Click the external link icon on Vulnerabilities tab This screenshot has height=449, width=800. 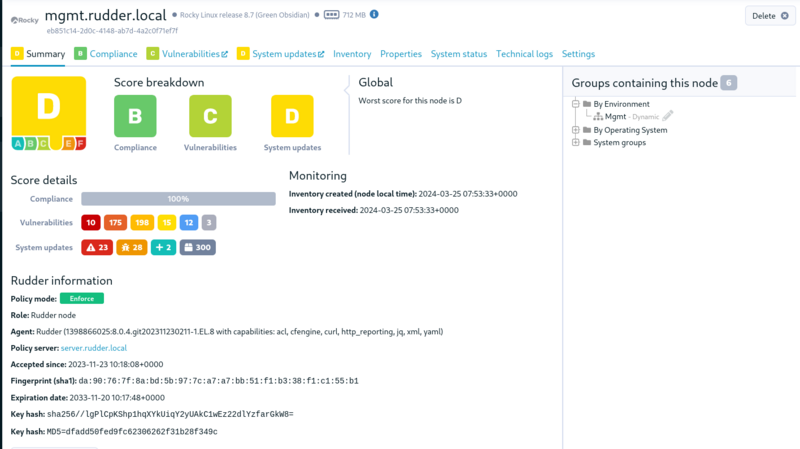click(x=224, y=54)
